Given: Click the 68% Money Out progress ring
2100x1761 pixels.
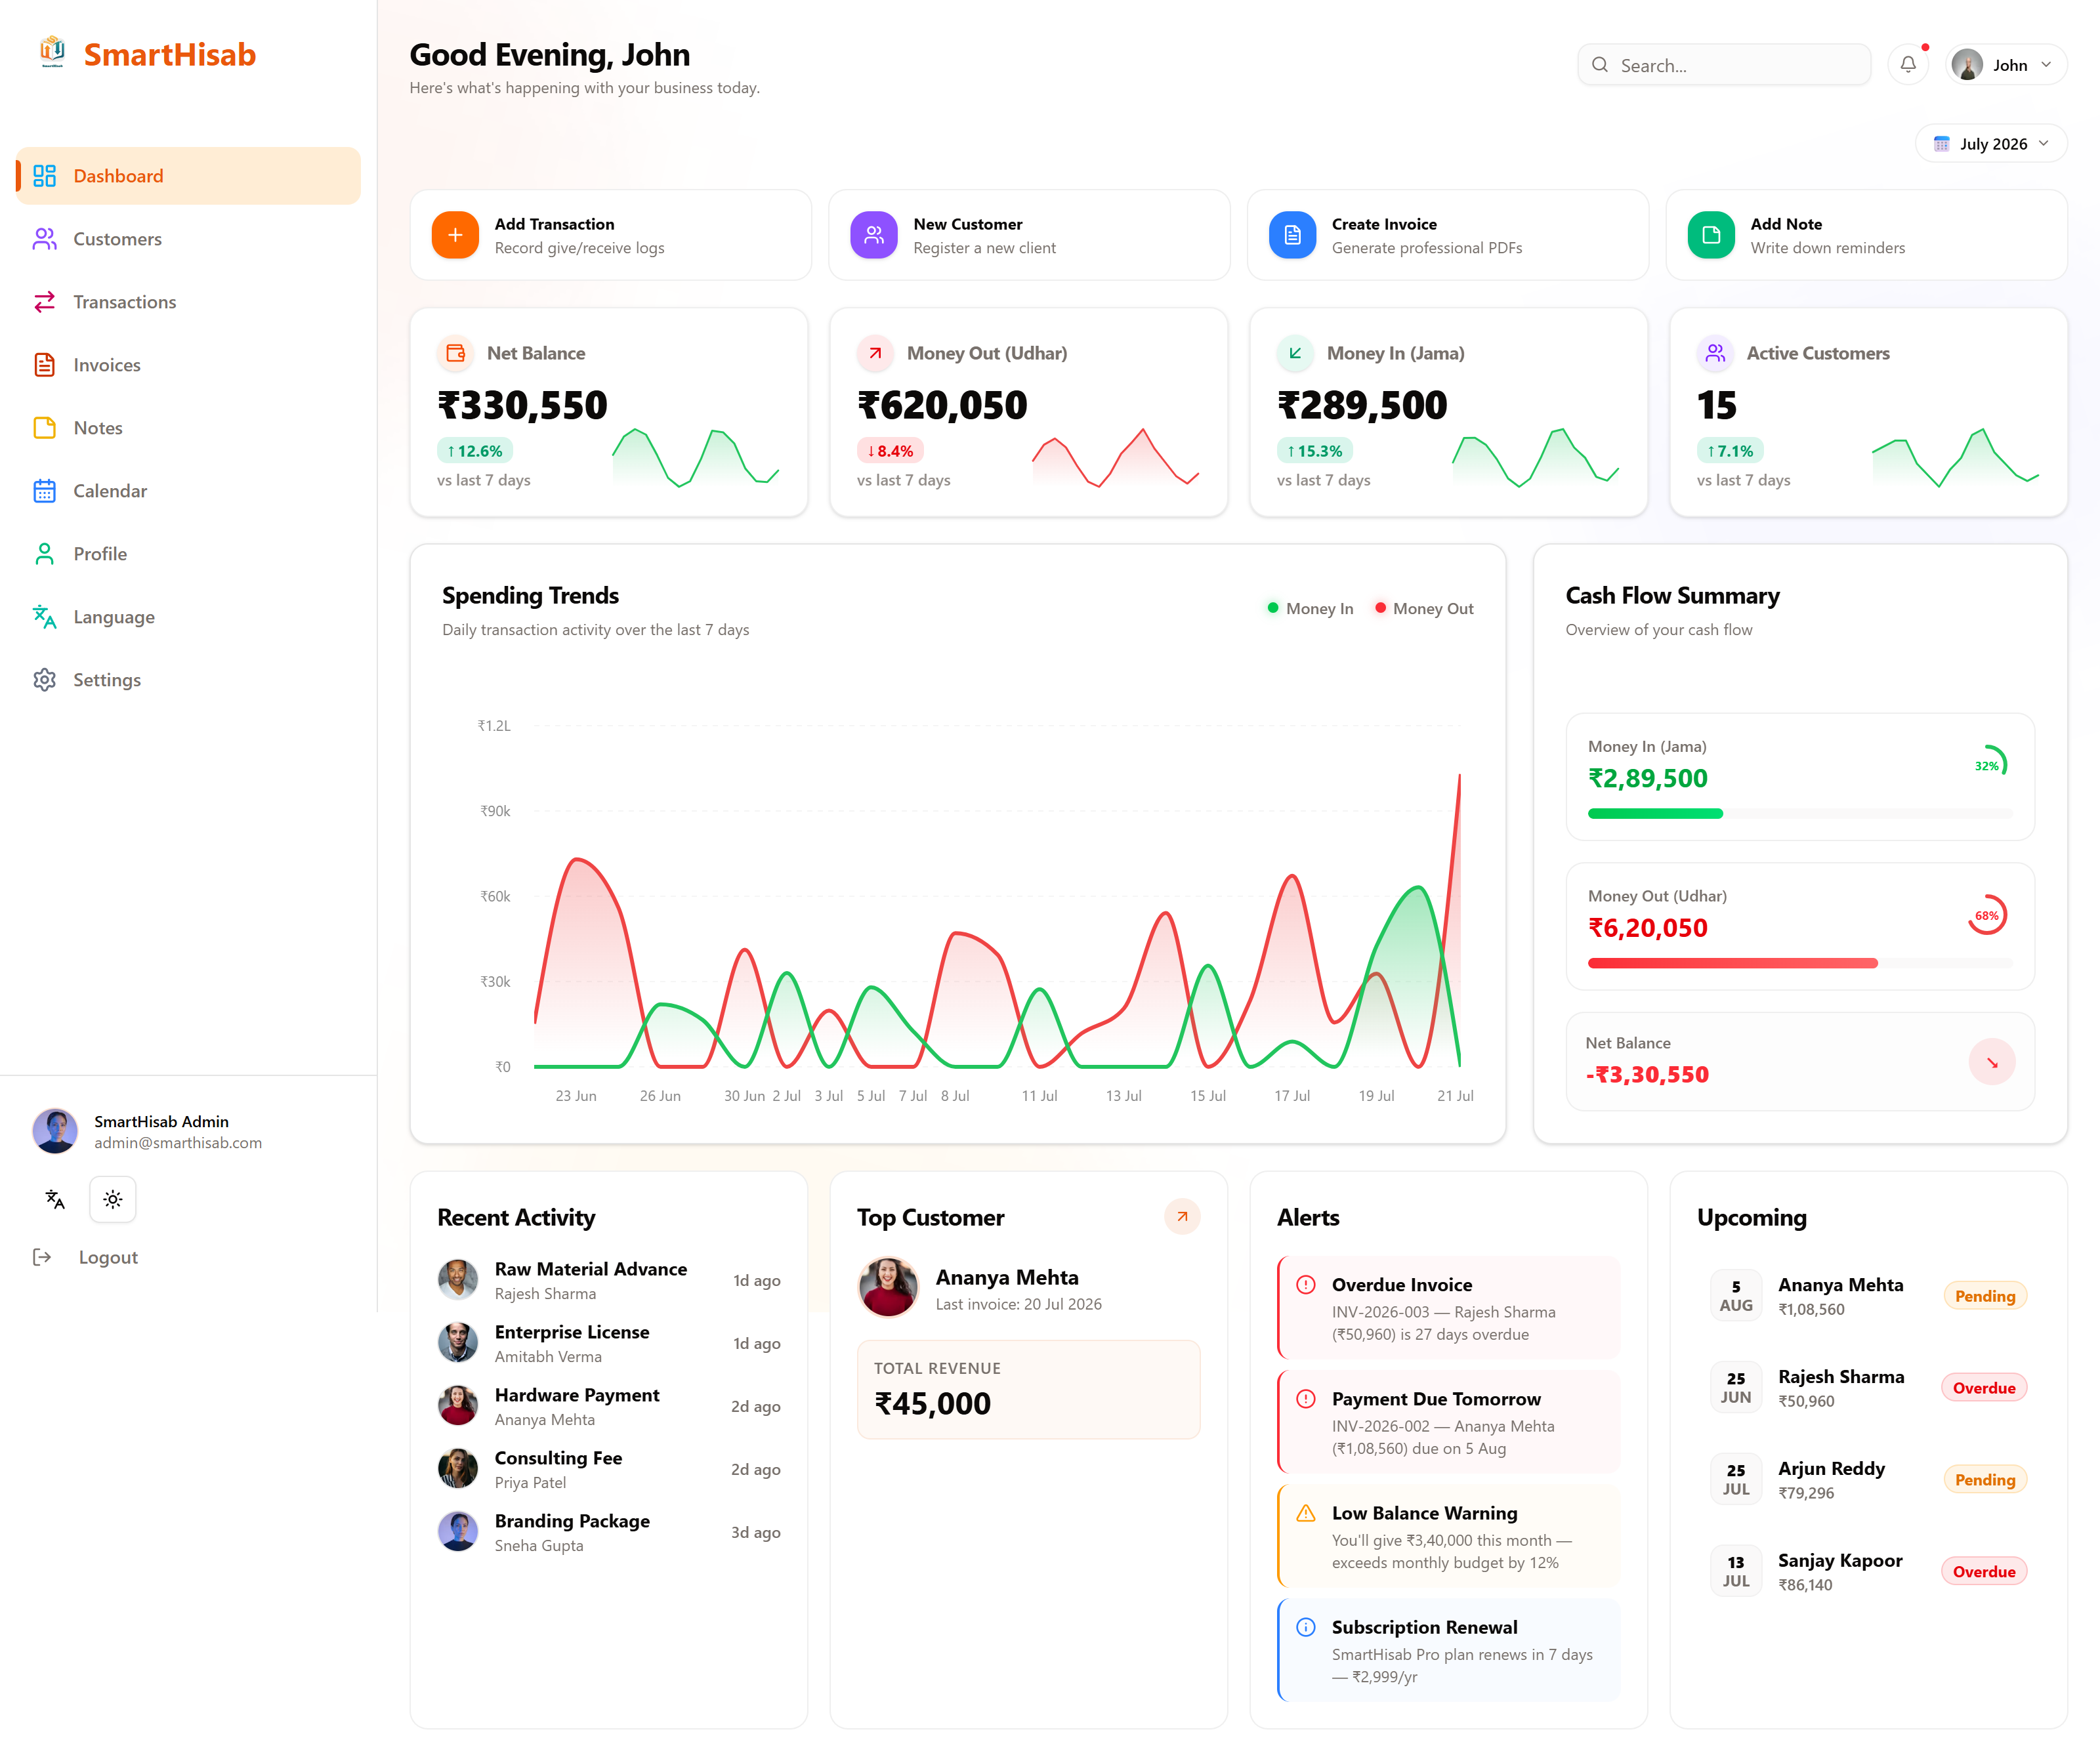Looking at the screenshot, I should (x=1988, y=915).
